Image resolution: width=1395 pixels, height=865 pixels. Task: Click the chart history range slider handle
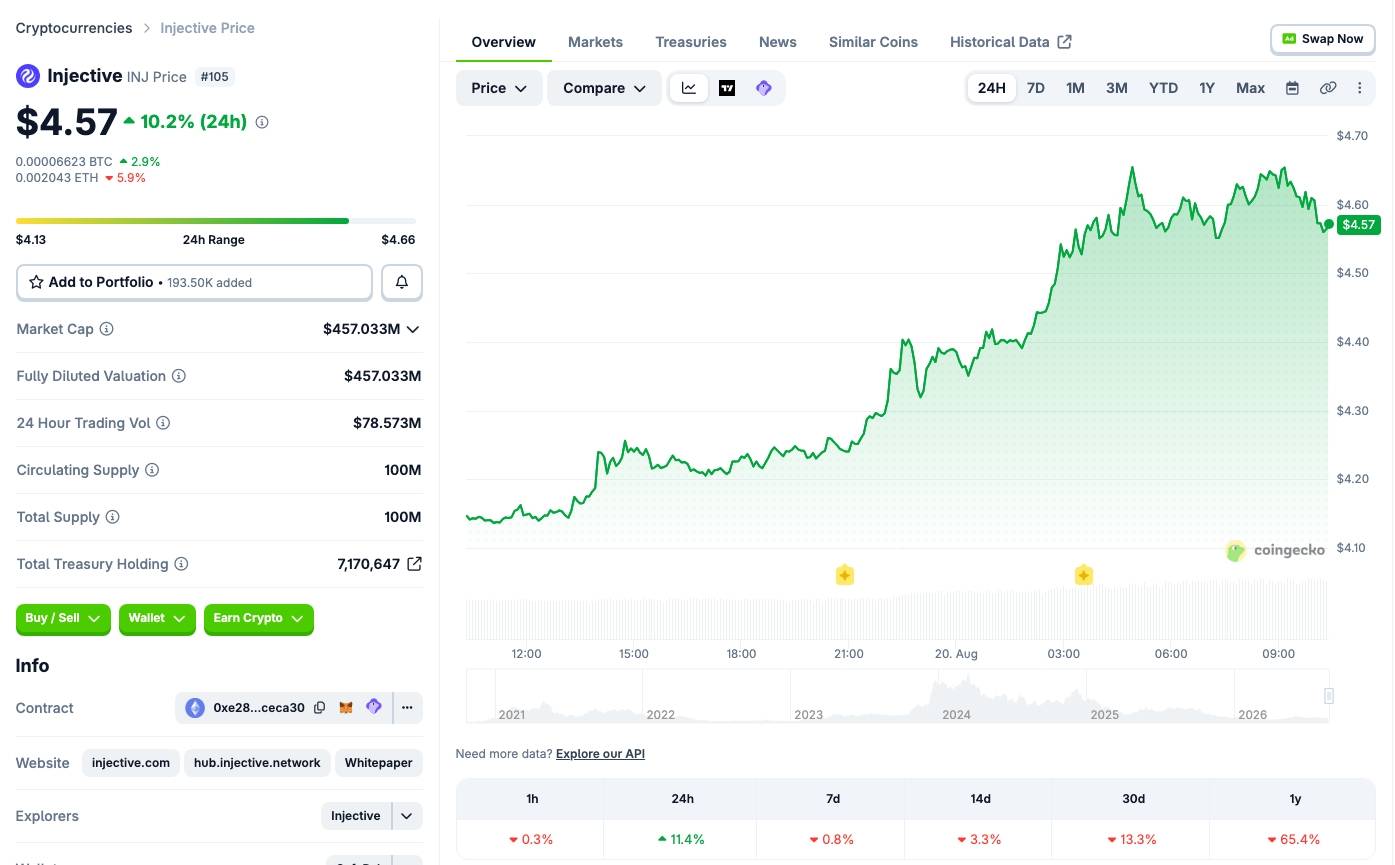click(x=1329, y=696)
